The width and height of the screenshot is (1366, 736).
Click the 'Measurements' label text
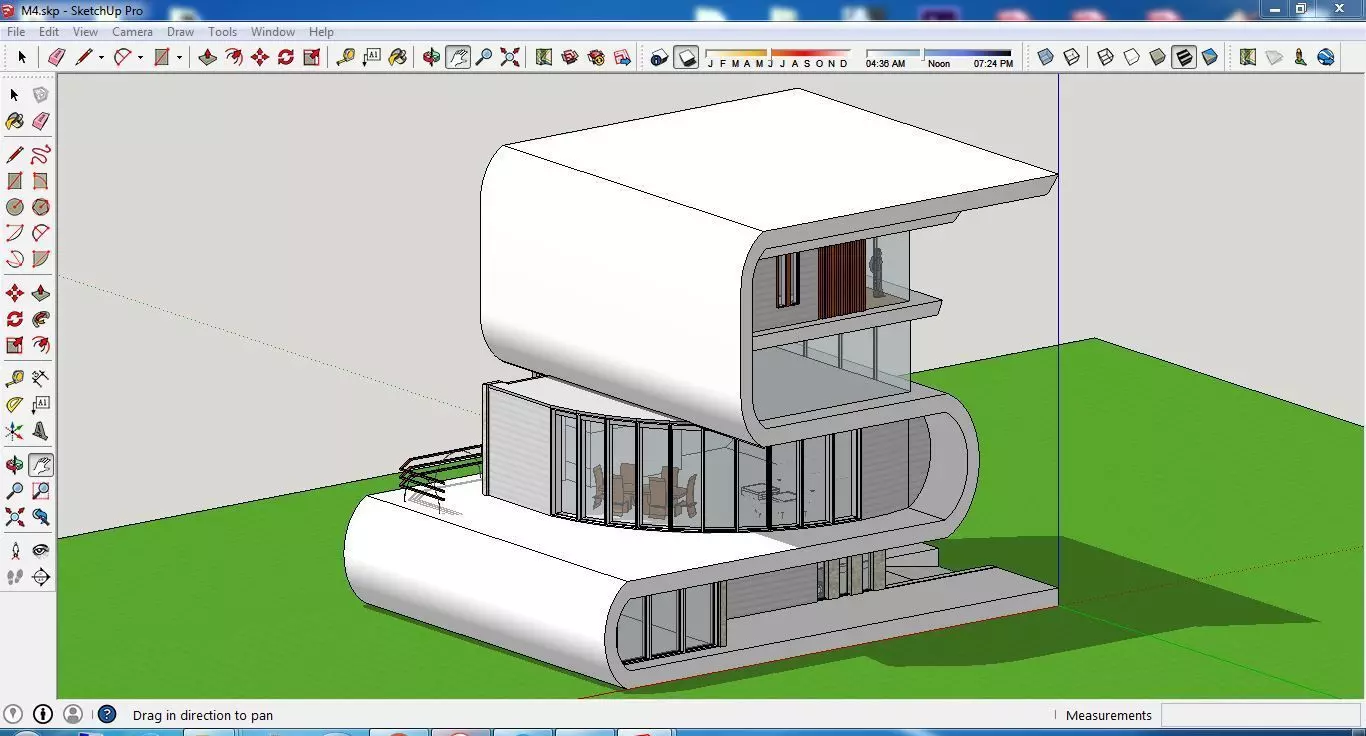tap(1109, 715)
